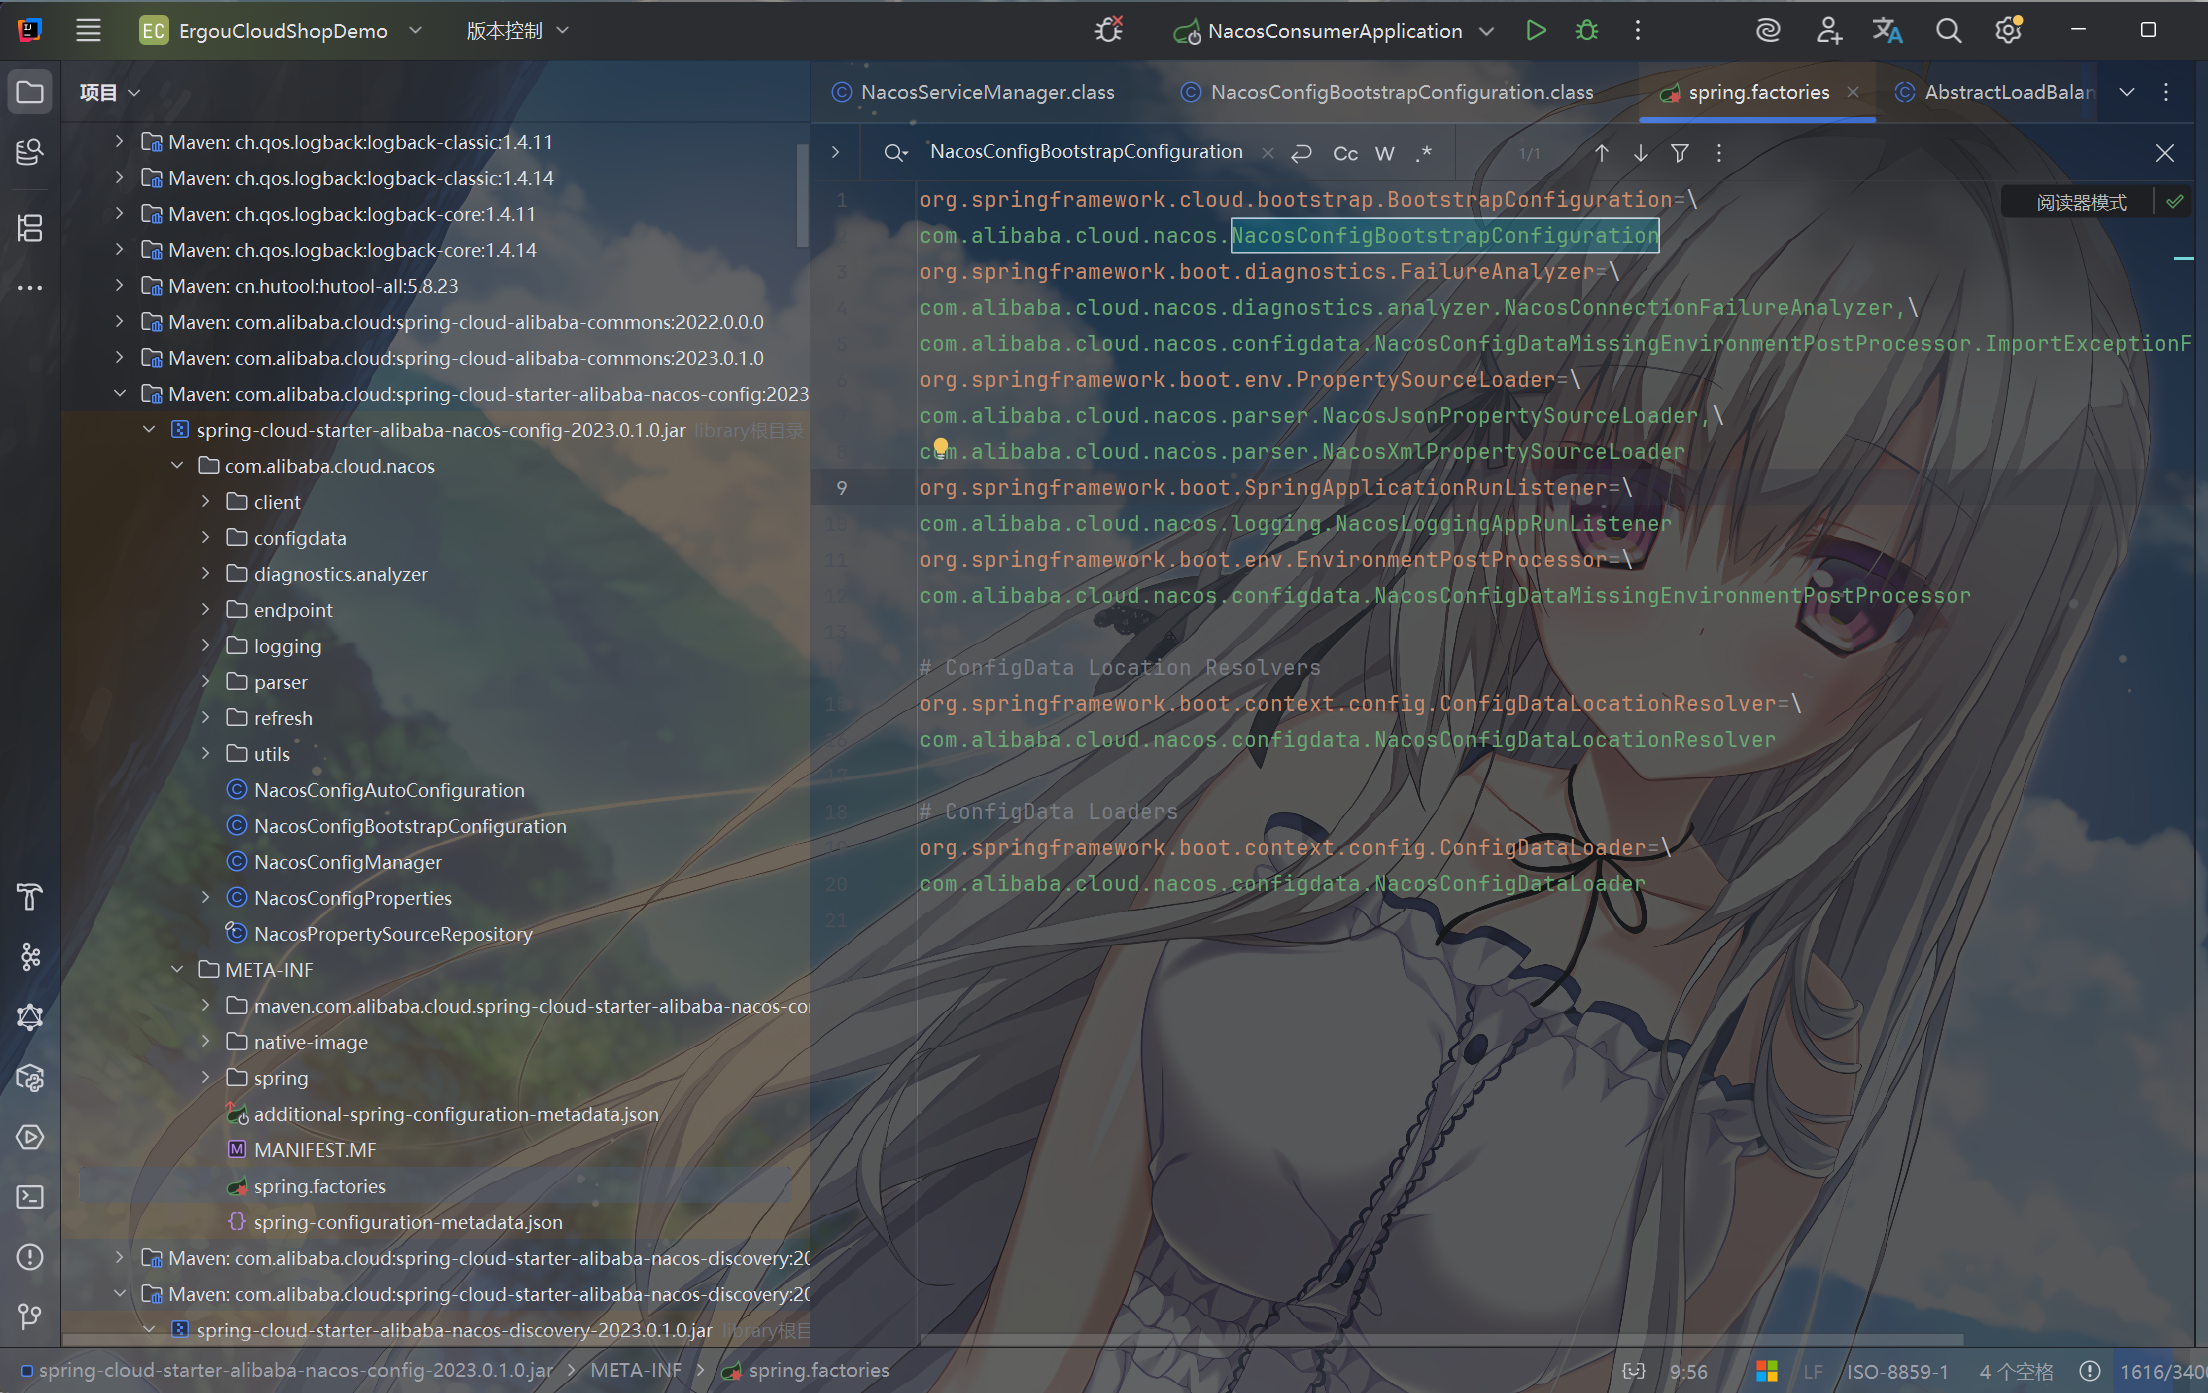Collapse com.alibaba.cloud.nacos package
Screen dimensions: 2208x1393
click(177, 465)
